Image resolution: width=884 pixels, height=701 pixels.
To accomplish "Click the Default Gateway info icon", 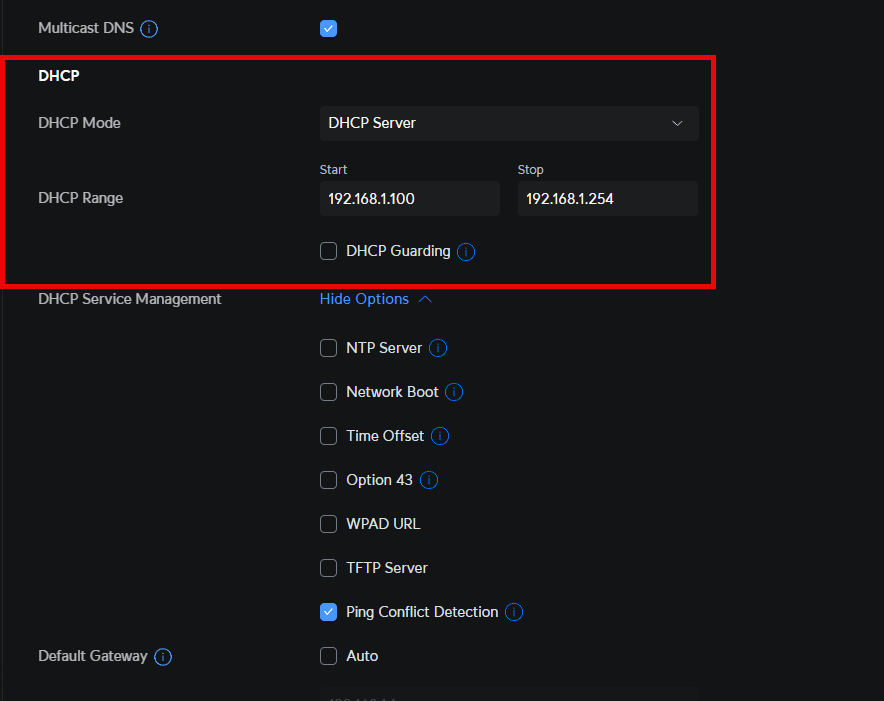I will pyautogui.click(x=163, y=657).
